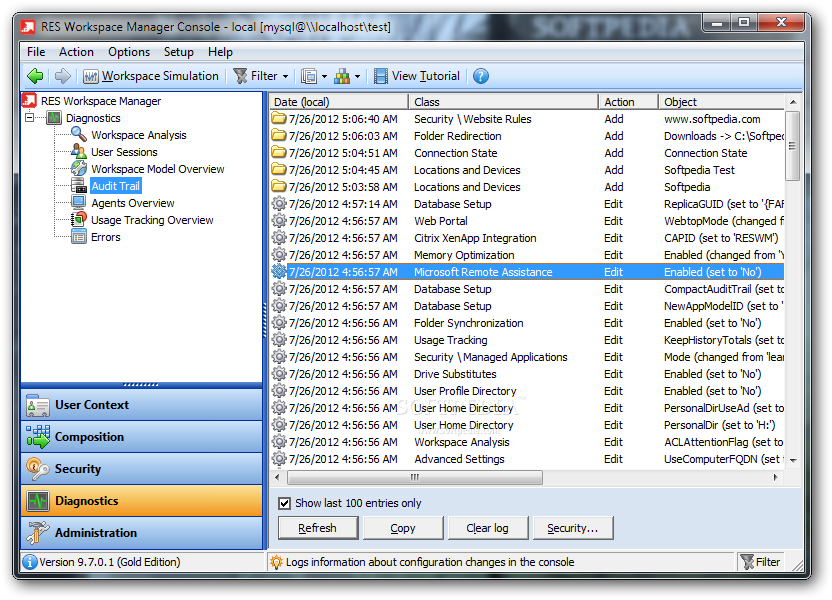Click the Filter funnel toolbar button

click(255, 76)
